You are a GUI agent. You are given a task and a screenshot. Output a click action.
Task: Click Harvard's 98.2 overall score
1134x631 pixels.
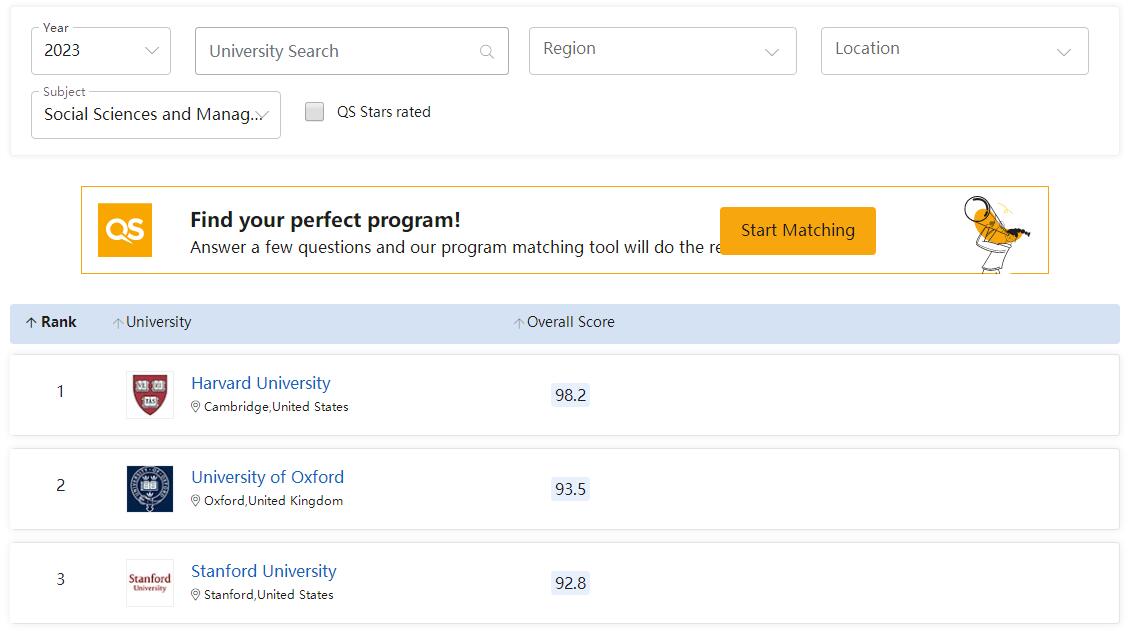[570, 395]
